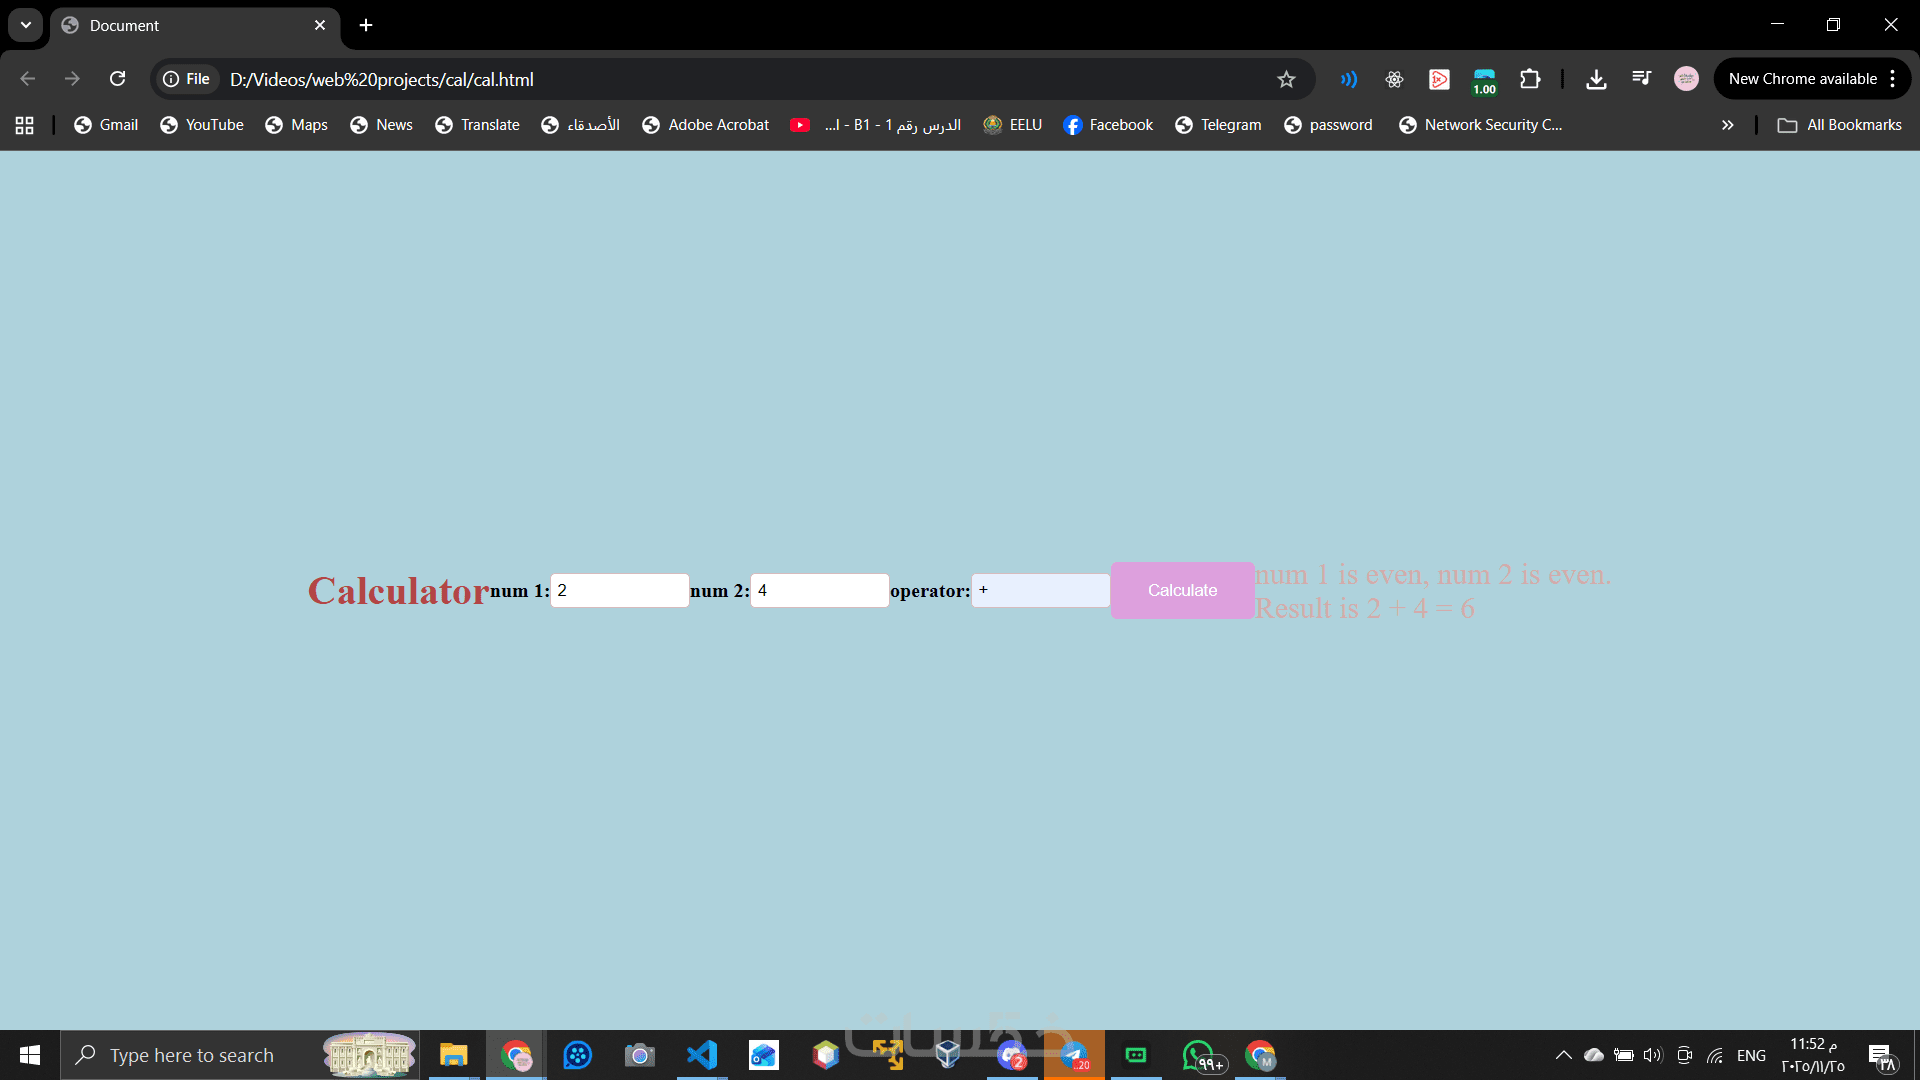Image resolution: width=1920 pixels, height=1080 pixels.
Task: Click the operator input field
Action: pyautogui.click(x=1040, y=590)
